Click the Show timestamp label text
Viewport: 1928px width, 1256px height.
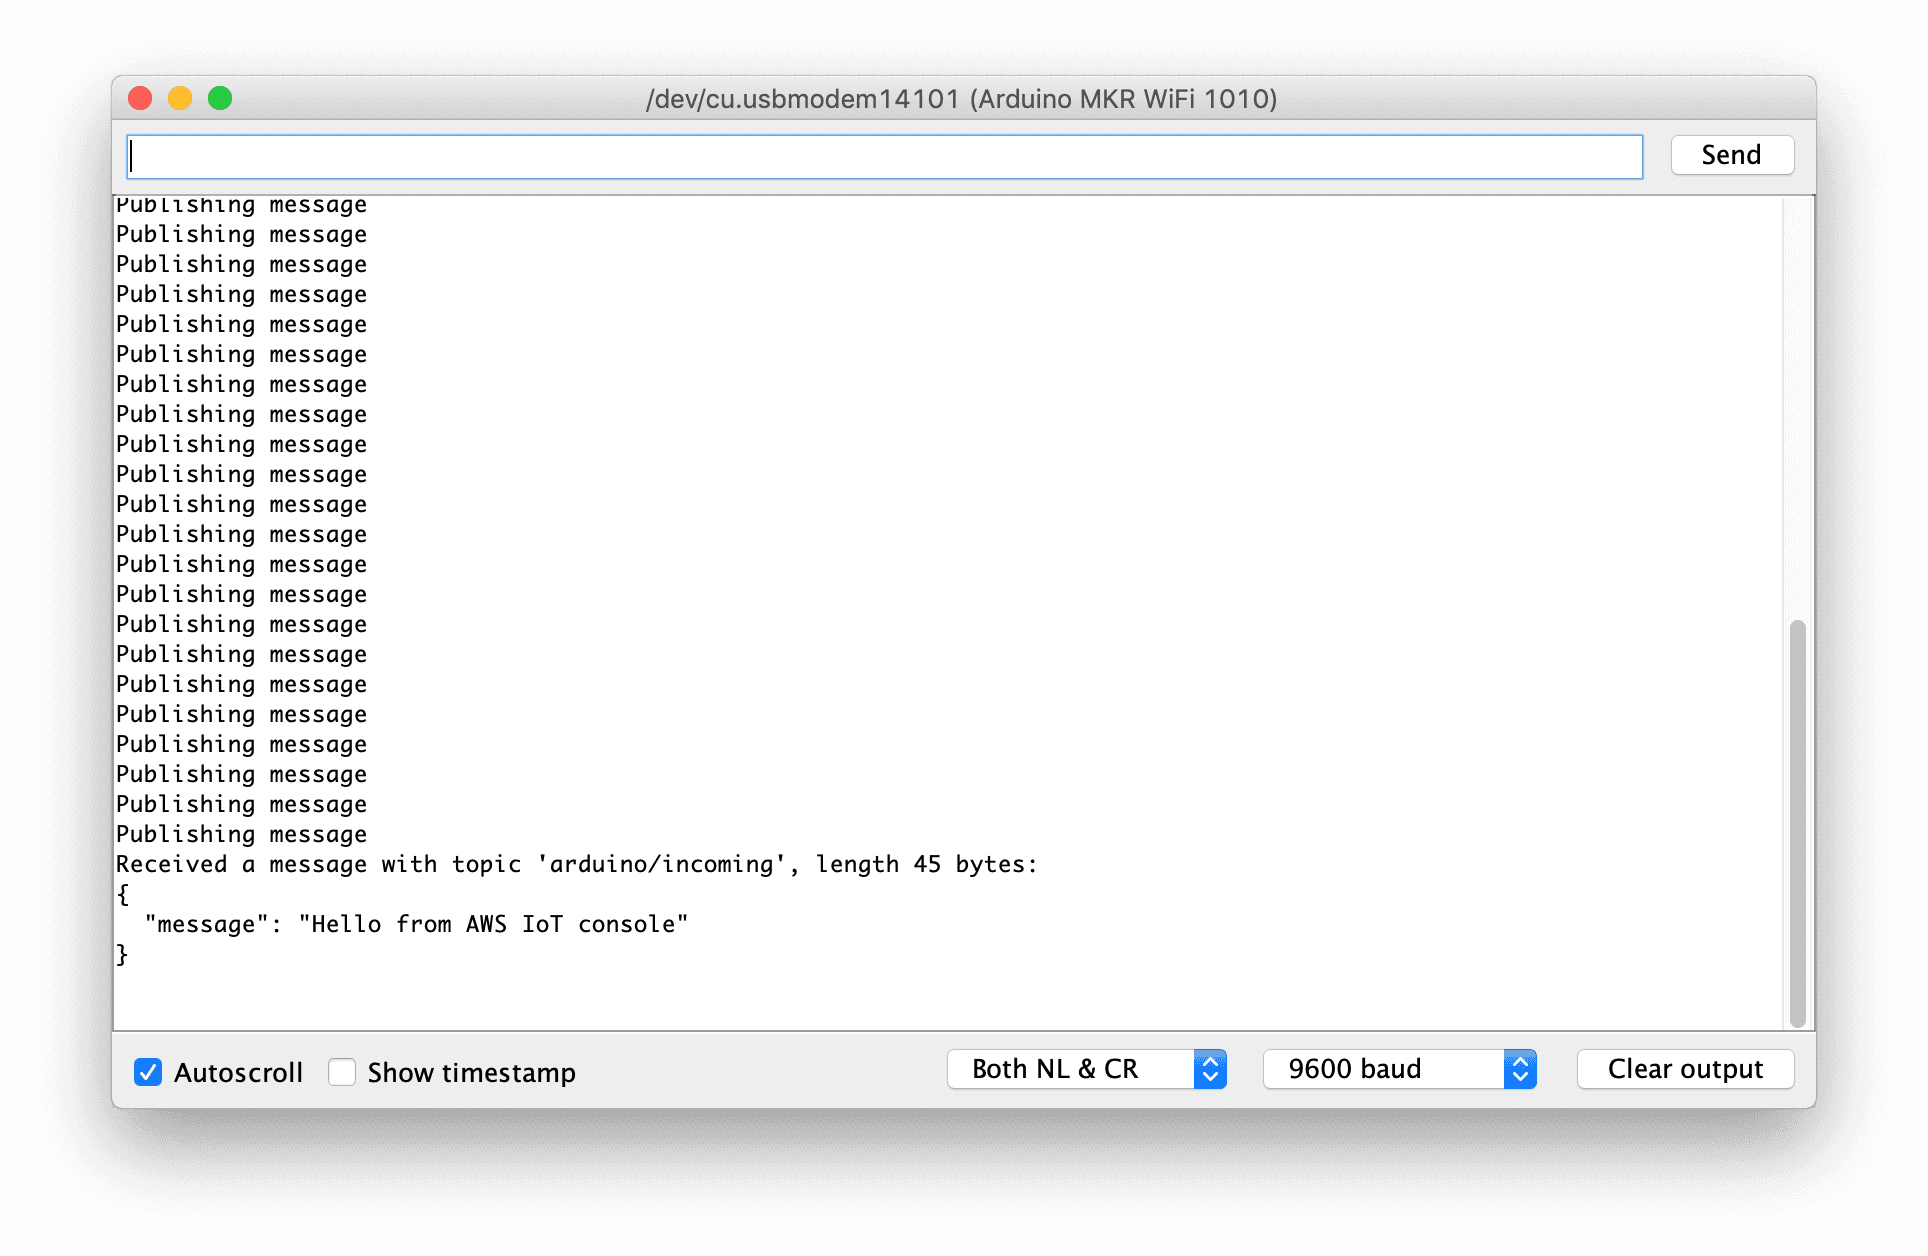pos(471,1072)
